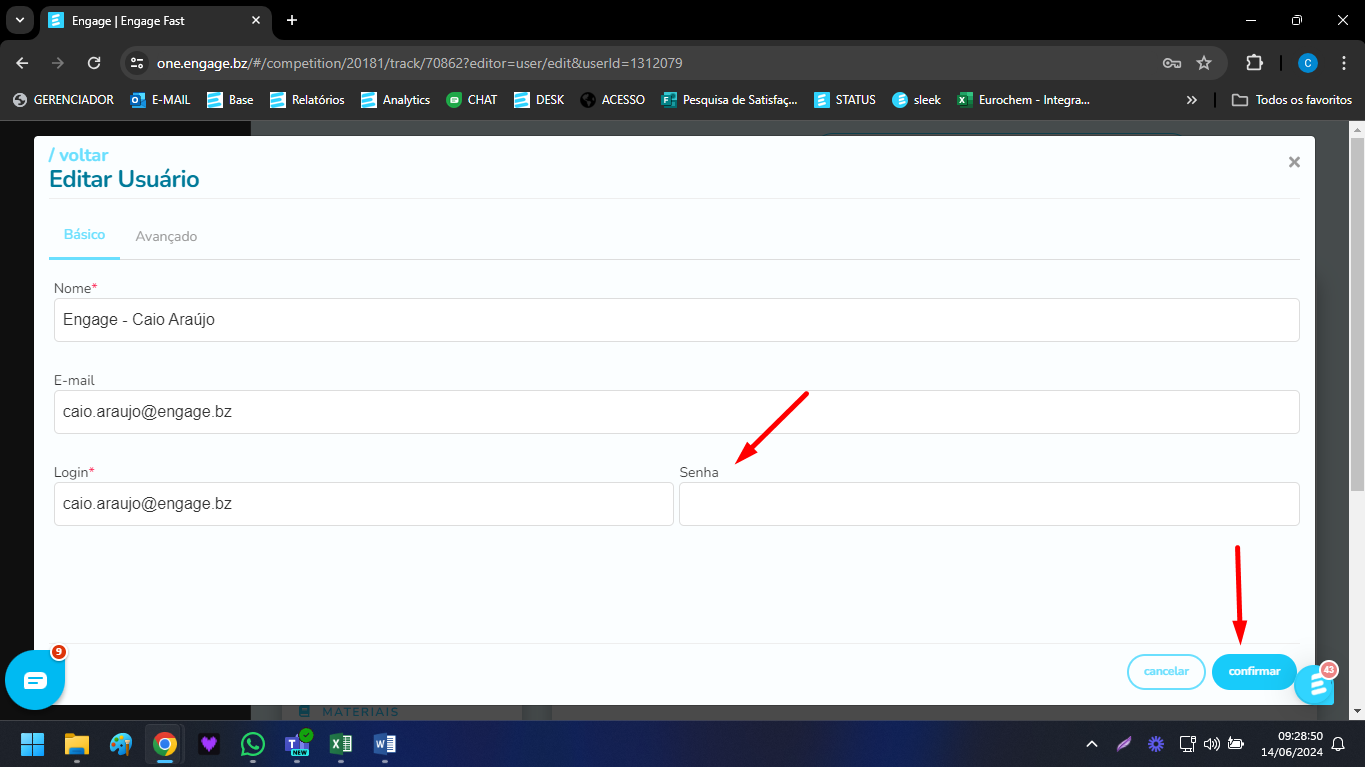Open the Chrome three-dot menu
The image size is (1365, 767).
[1342, 63]
